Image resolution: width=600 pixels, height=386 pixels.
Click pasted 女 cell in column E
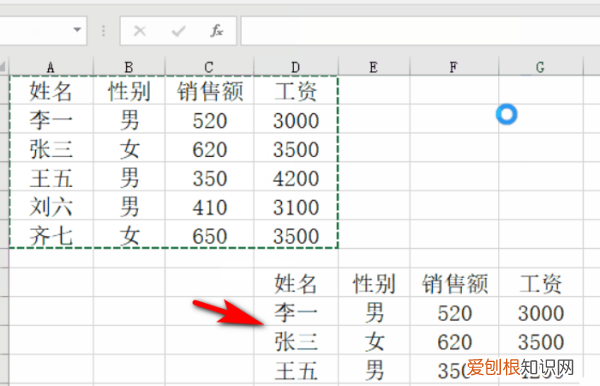coord(374,340)
